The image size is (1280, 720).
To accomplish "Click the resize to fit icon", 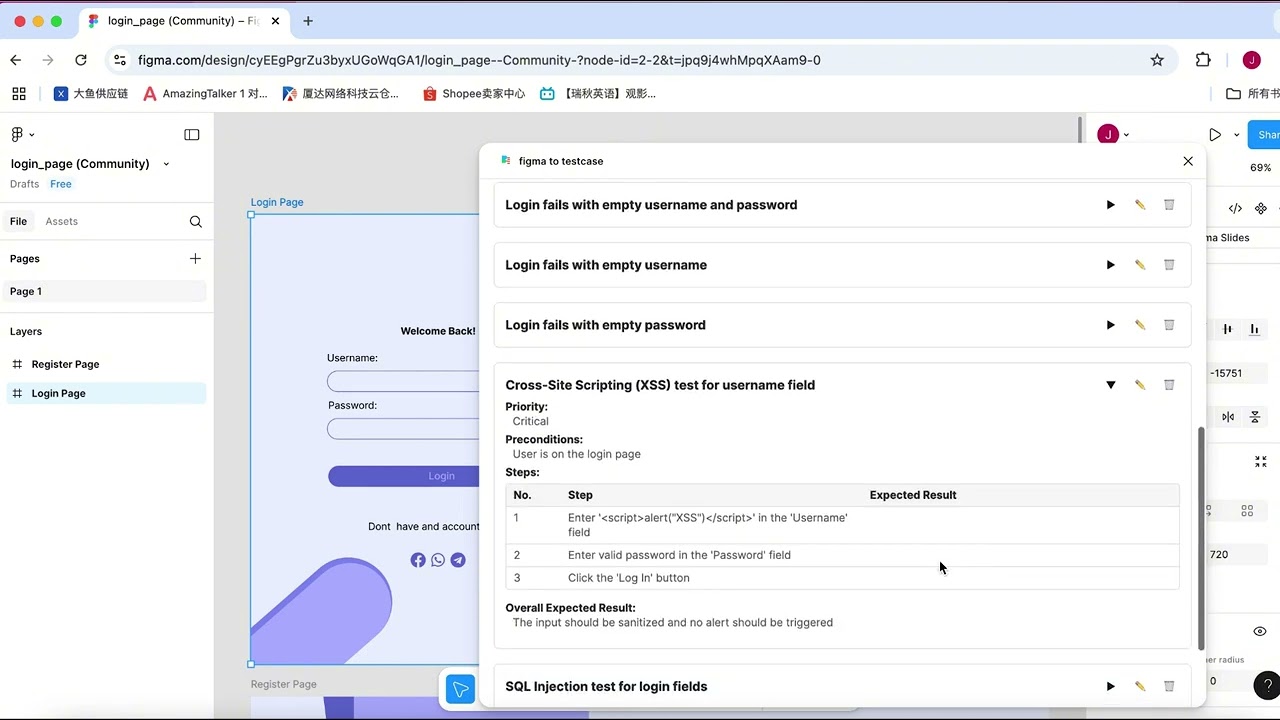I will (x=1261, y=462).
